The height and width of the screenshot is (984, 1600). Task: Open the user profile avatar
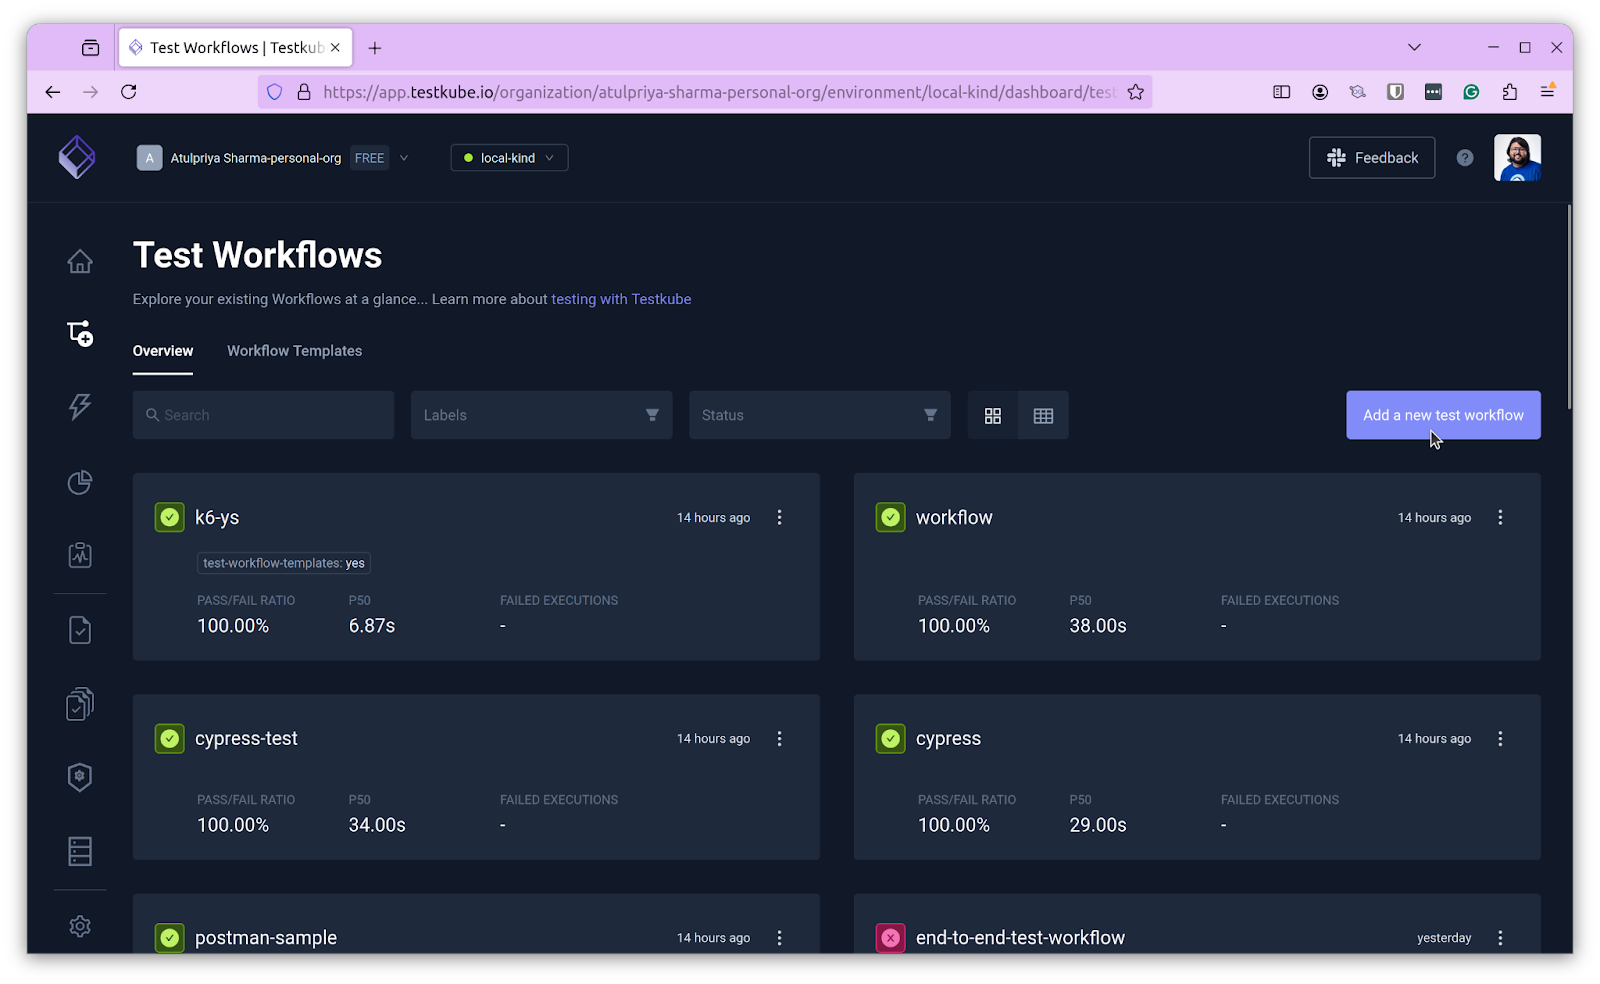pyautogui.click(x=1517, y=158)
